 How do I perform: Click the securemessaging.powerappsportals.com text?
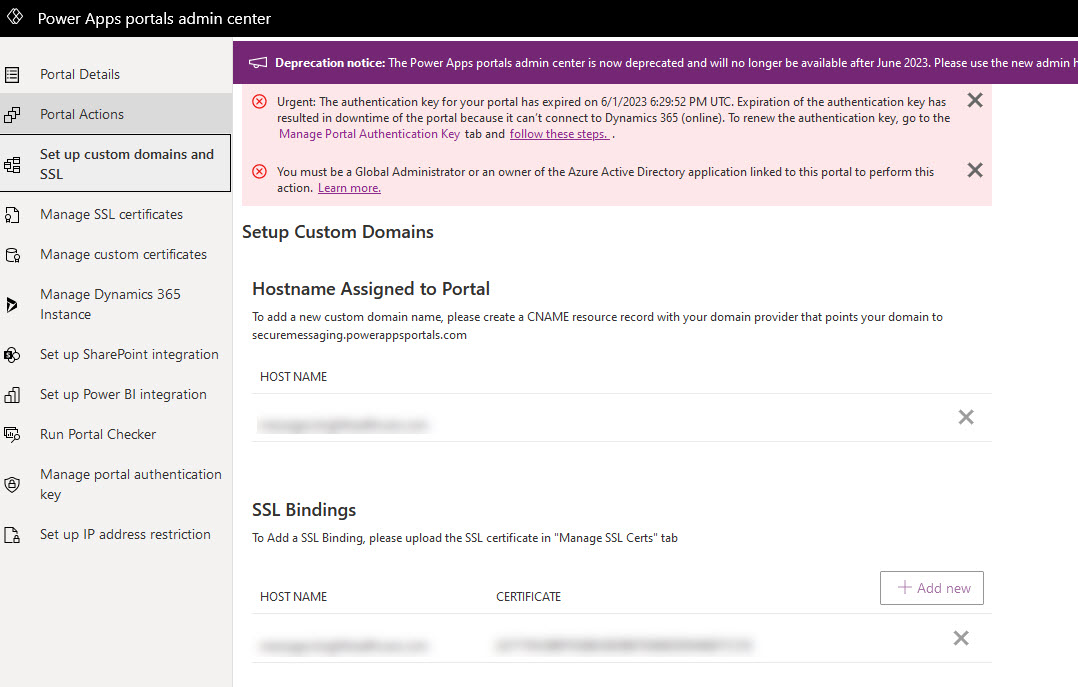pos(360,335)
